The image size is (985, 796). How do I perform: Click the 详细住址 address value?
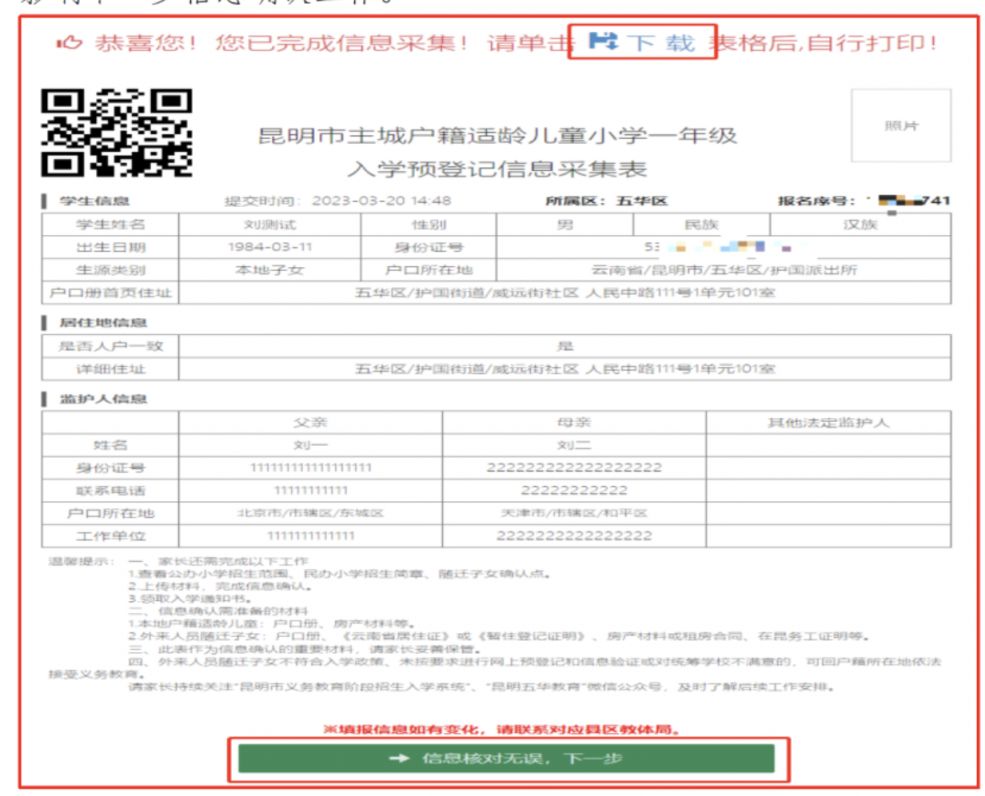point(565,369)
